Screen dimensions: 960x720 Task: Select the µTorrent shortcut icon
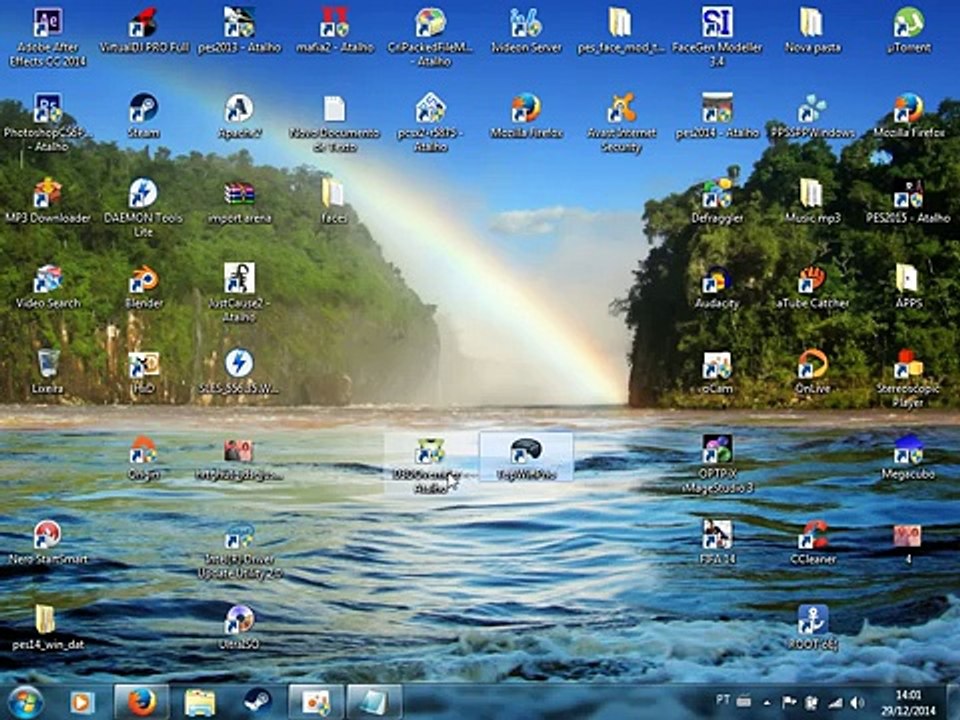(x=909, y=29)
